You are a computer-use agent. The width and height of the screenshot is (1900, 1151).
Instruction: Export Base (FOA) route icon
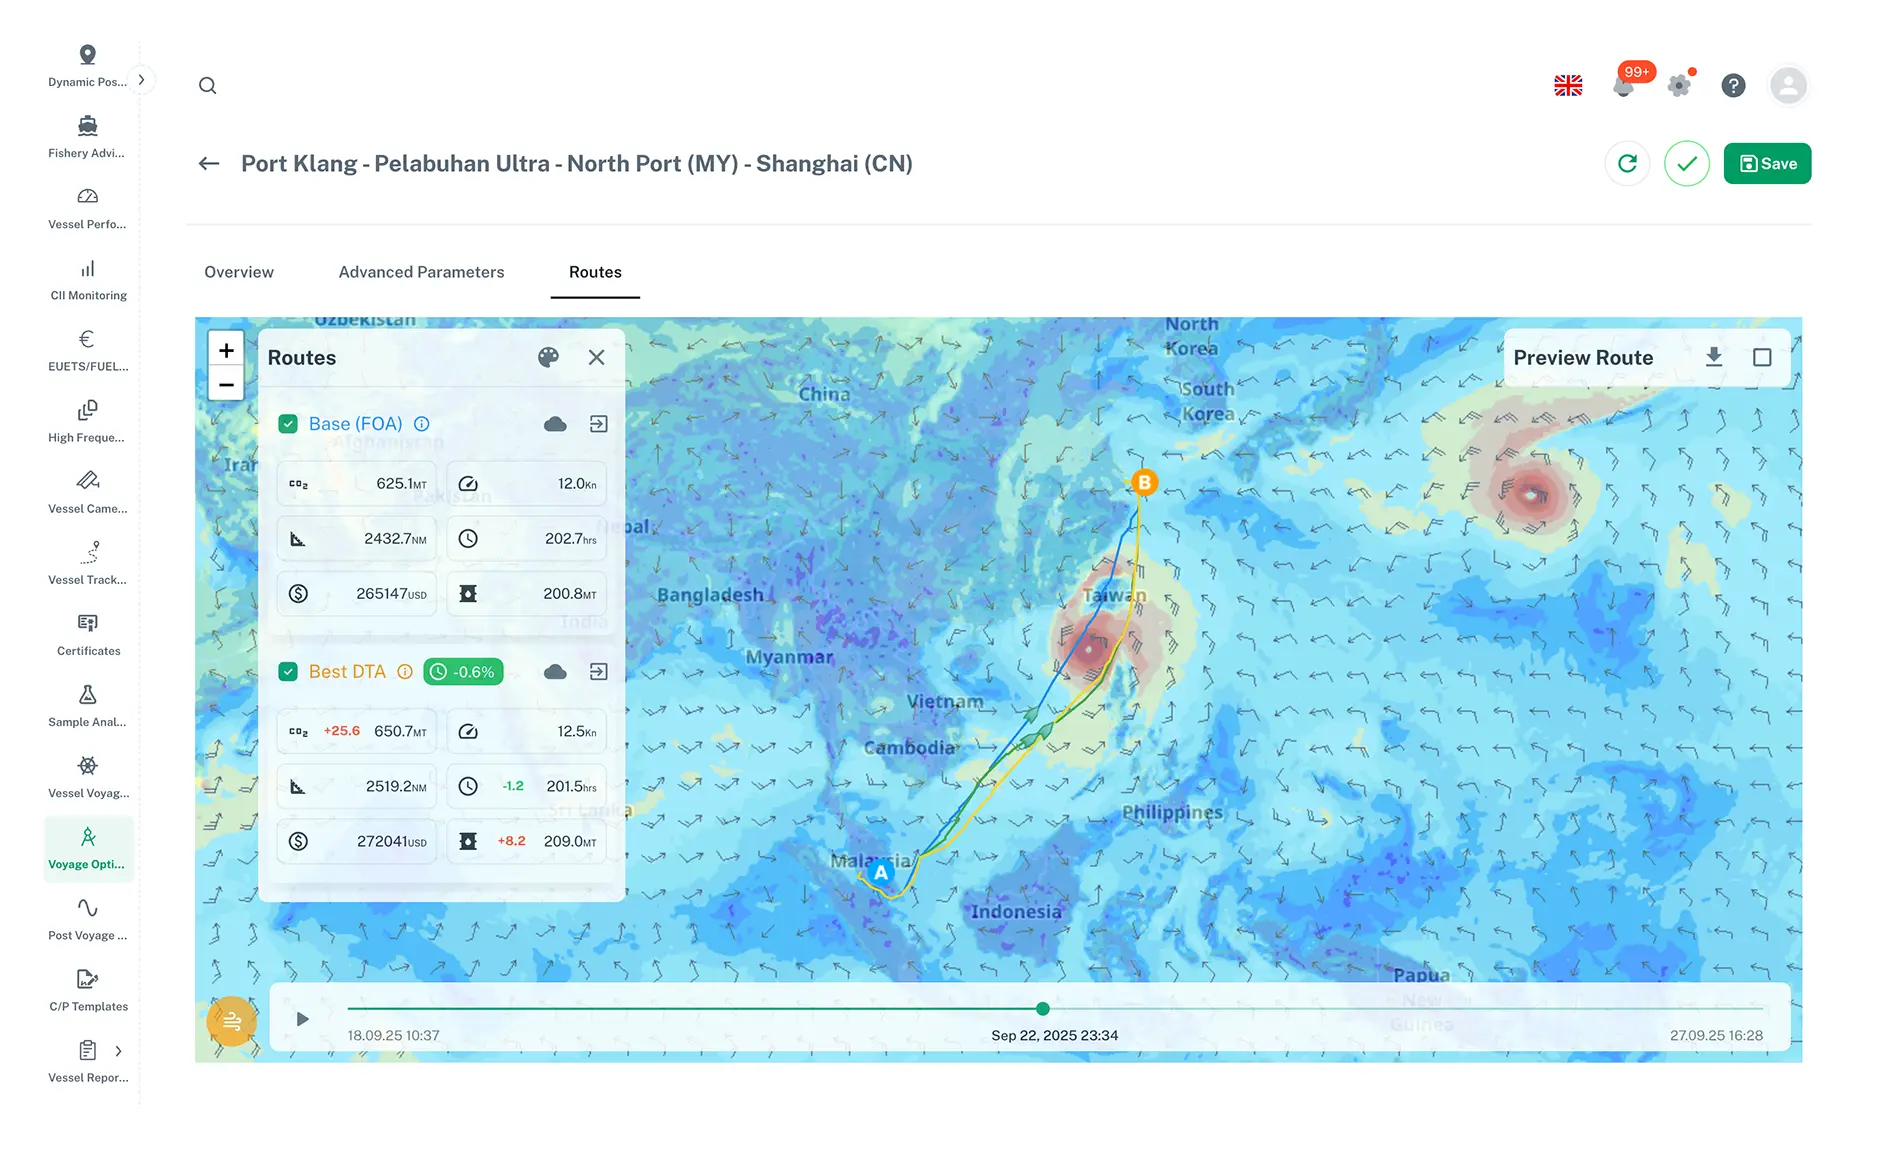[x=598, y=424]
